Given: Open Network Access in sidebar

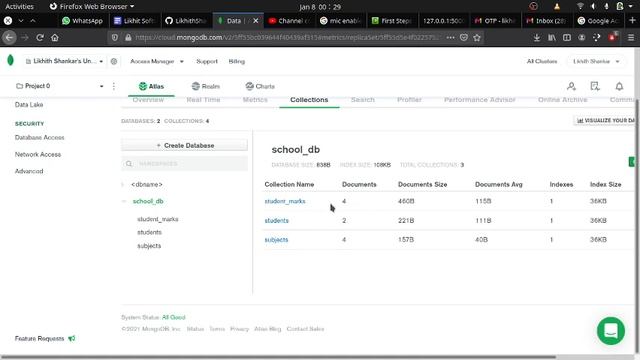Looking at the screenshot, I should [x=38, y=154].
